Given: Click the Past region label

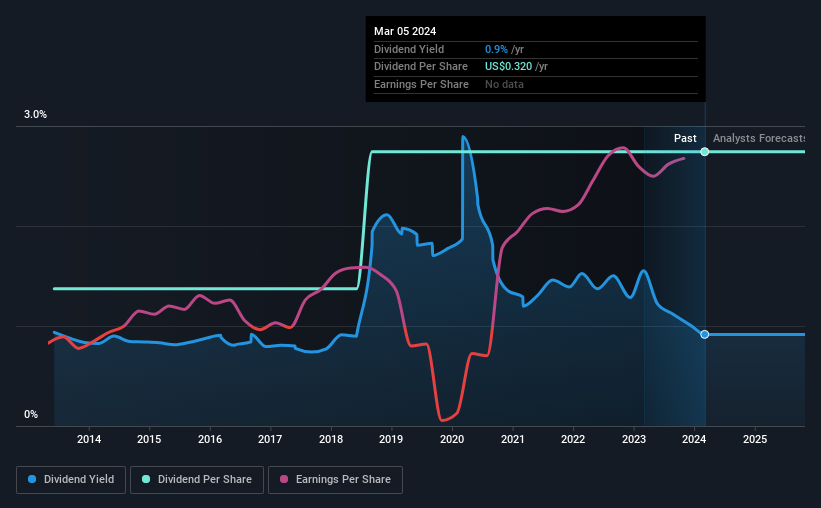Looking at the screenshot, I should [x=685, y=138].
